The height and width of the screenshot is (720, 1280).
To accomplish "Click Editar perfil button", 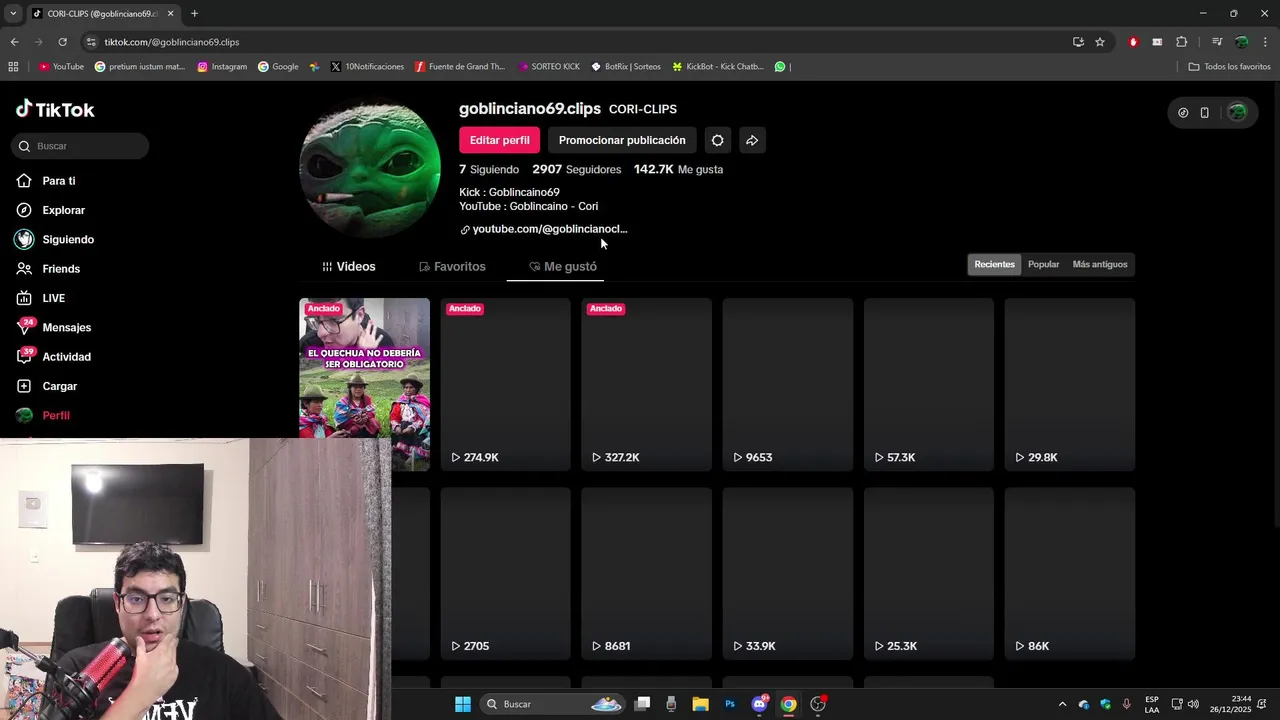I will (499, 140).
